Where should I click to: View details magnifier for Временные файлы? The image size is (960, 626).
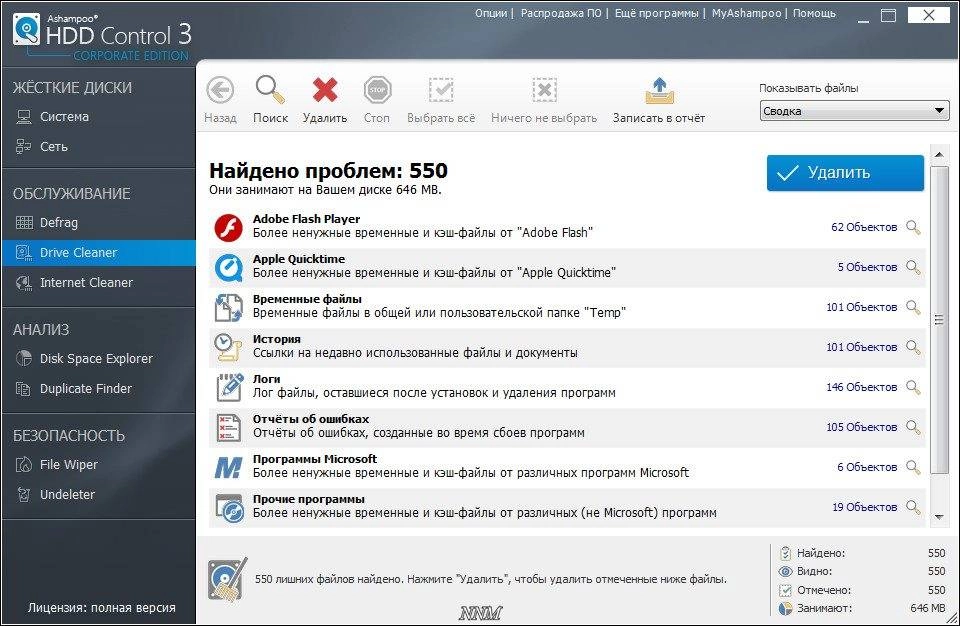(x=913, y=307)
